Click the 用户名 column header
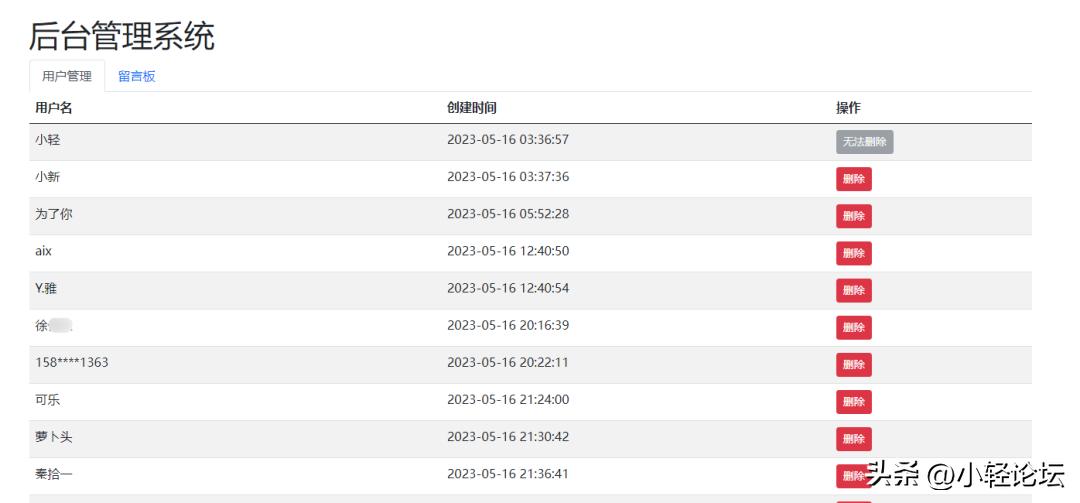This screenshot has width=1080, height=503. (54, 108)
